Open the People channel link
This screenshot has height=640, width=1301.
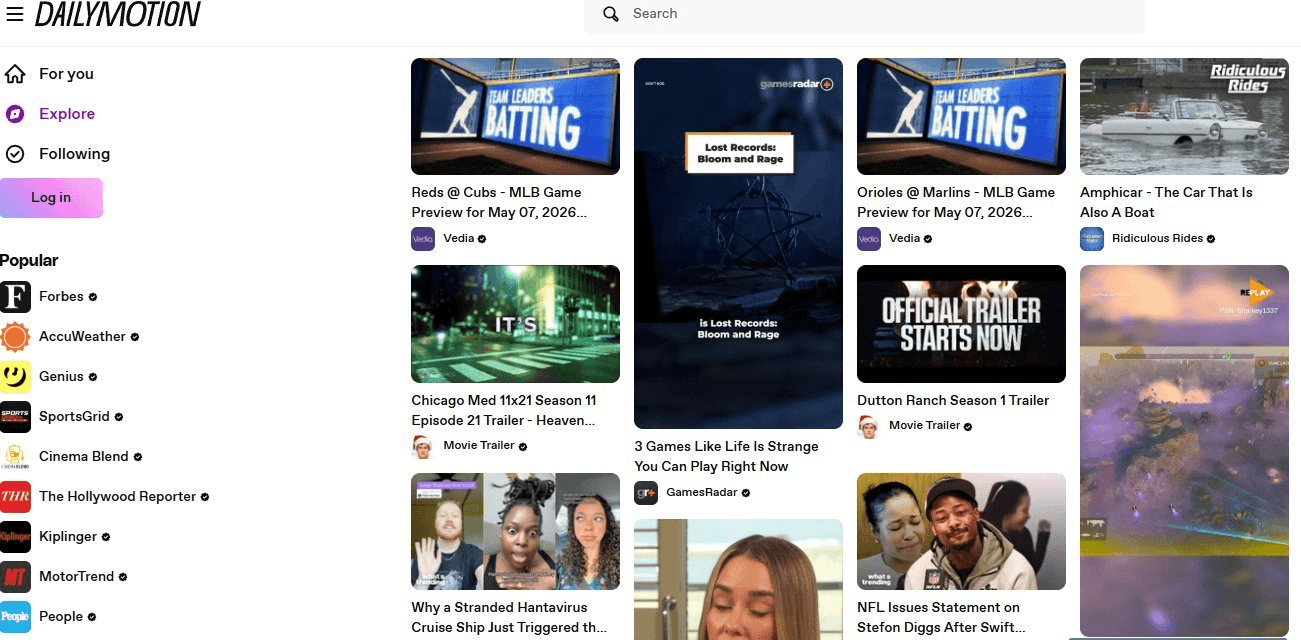61,617
